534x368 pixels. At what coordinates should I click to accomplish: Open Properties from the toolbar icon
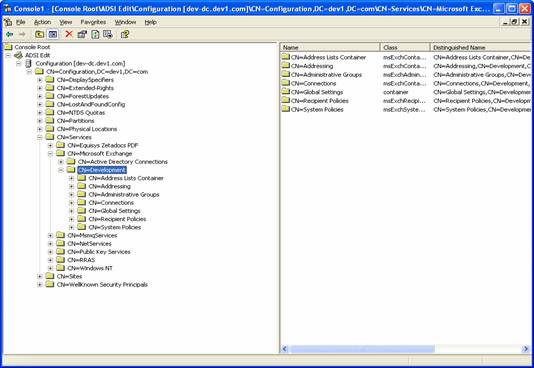(x=82, y=34)
